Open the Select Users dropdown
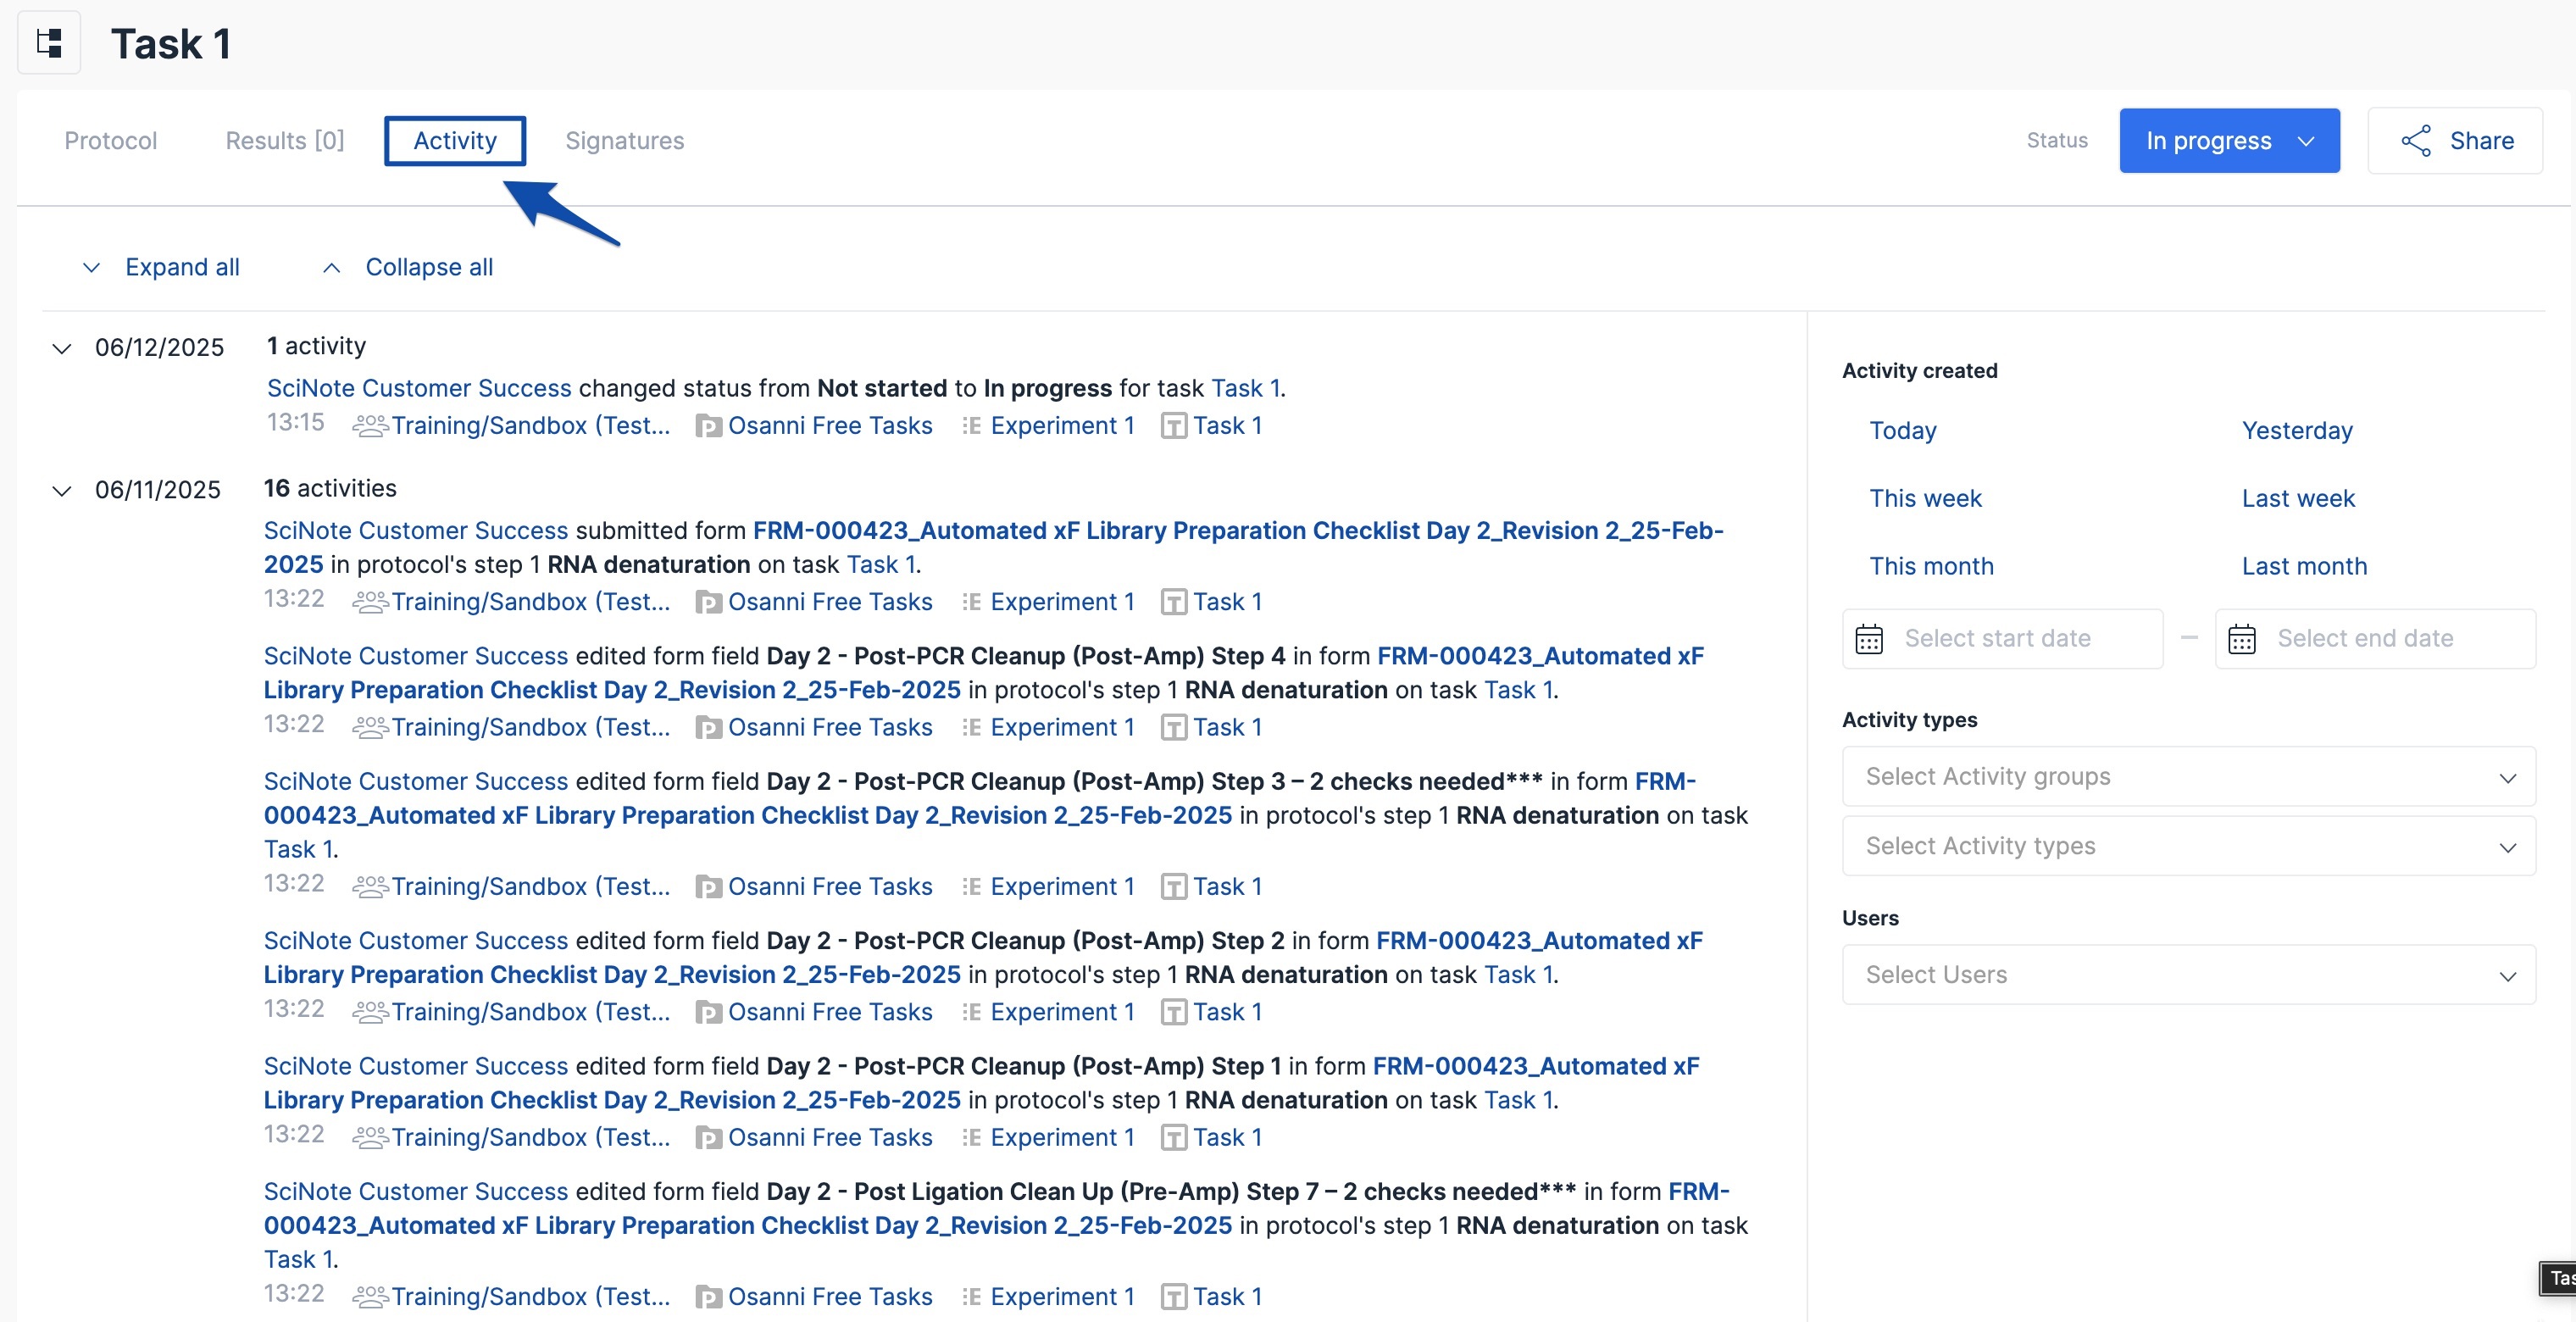This screenshot has width=2576, height=1322. pos(2187,975)
